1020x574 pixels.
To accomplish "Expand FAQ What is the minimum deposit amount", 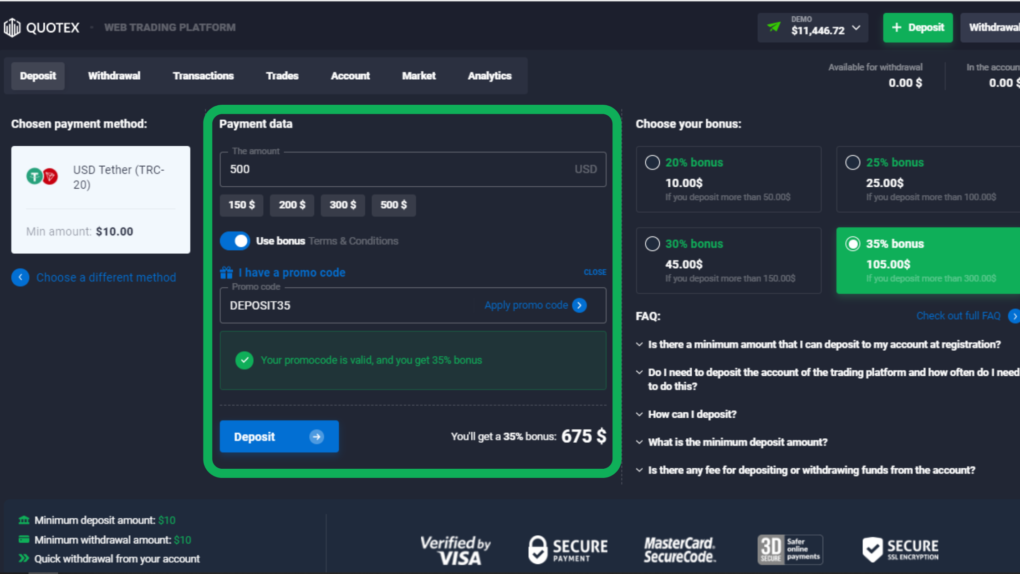I will click(x=732, y=442).
